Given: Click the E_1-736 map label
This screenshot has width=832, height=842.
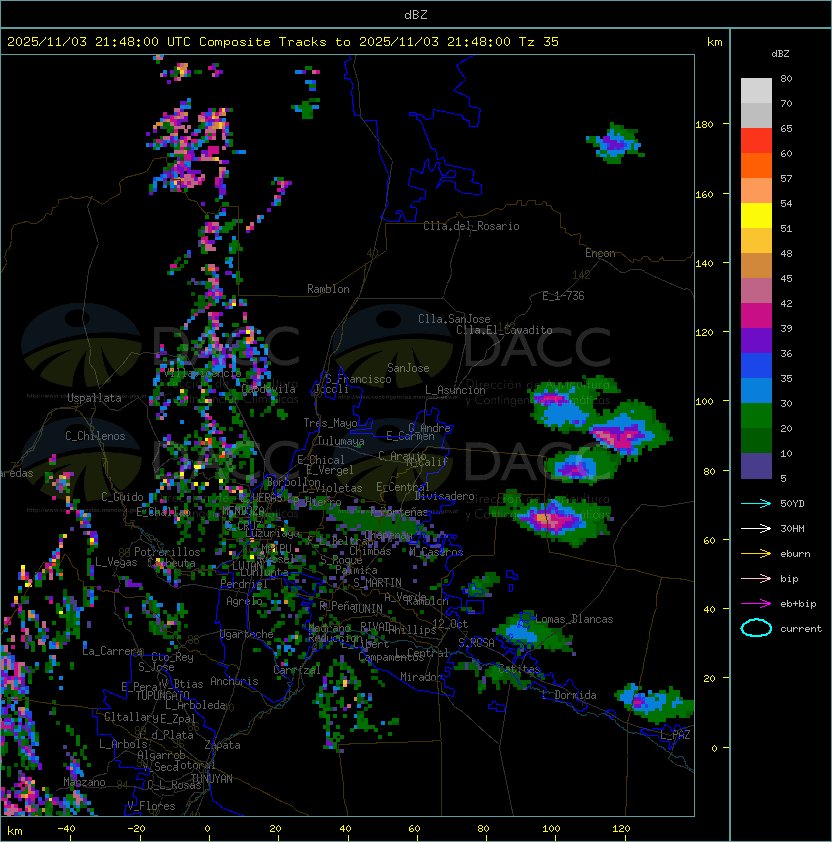Looking at the screenshot, I should 563,296.
